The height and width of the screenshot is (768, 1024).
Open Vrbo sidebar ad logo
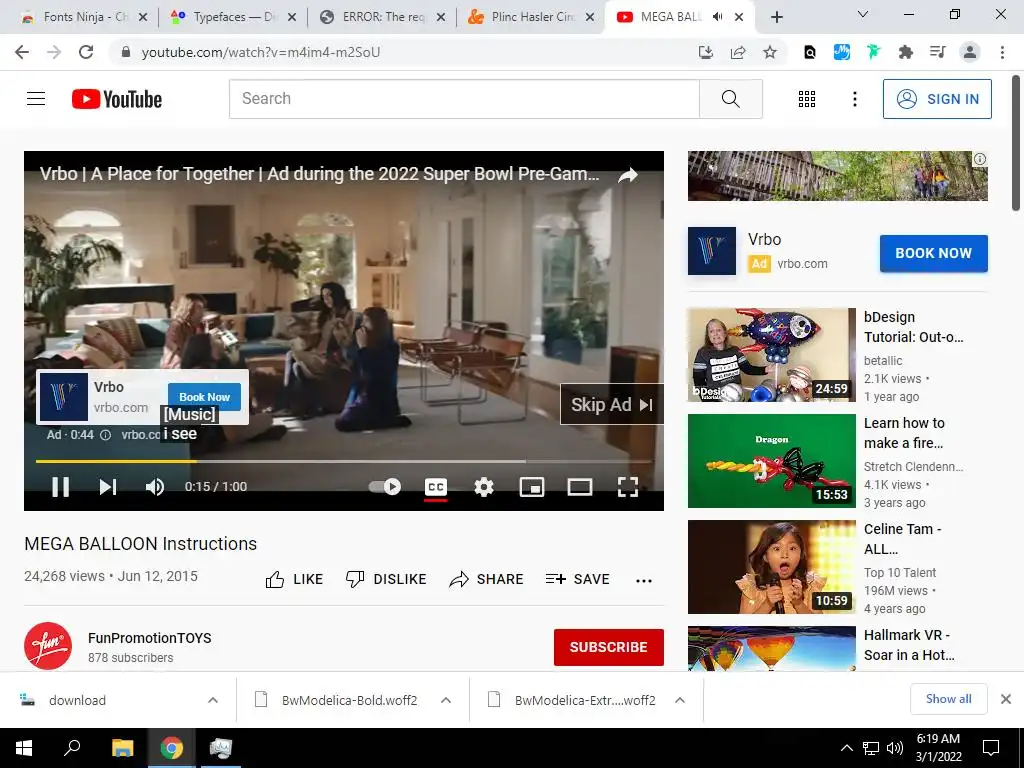(712, 251)
